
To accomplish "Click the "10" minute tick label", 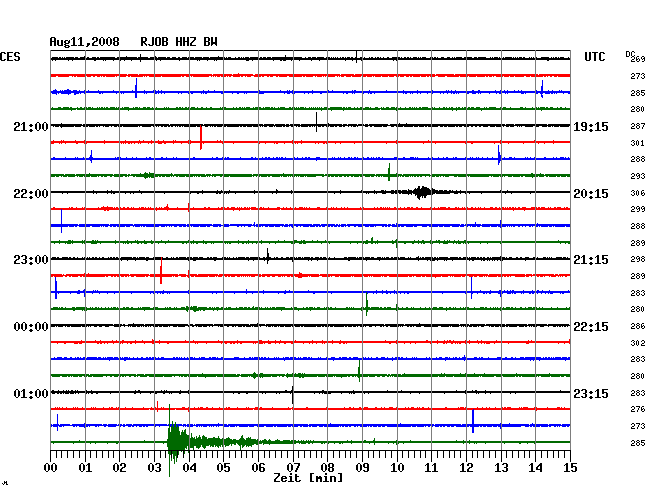I will coord(397,468).
